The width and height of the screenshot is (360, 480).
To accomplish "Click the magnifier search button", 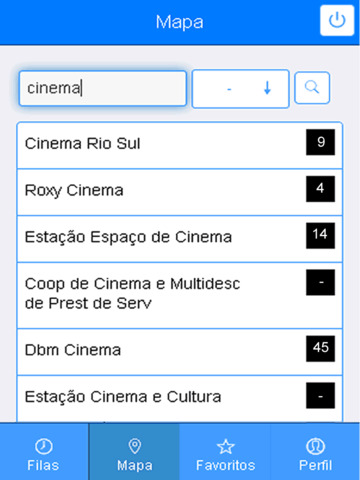I will click(x=312, y=88).
